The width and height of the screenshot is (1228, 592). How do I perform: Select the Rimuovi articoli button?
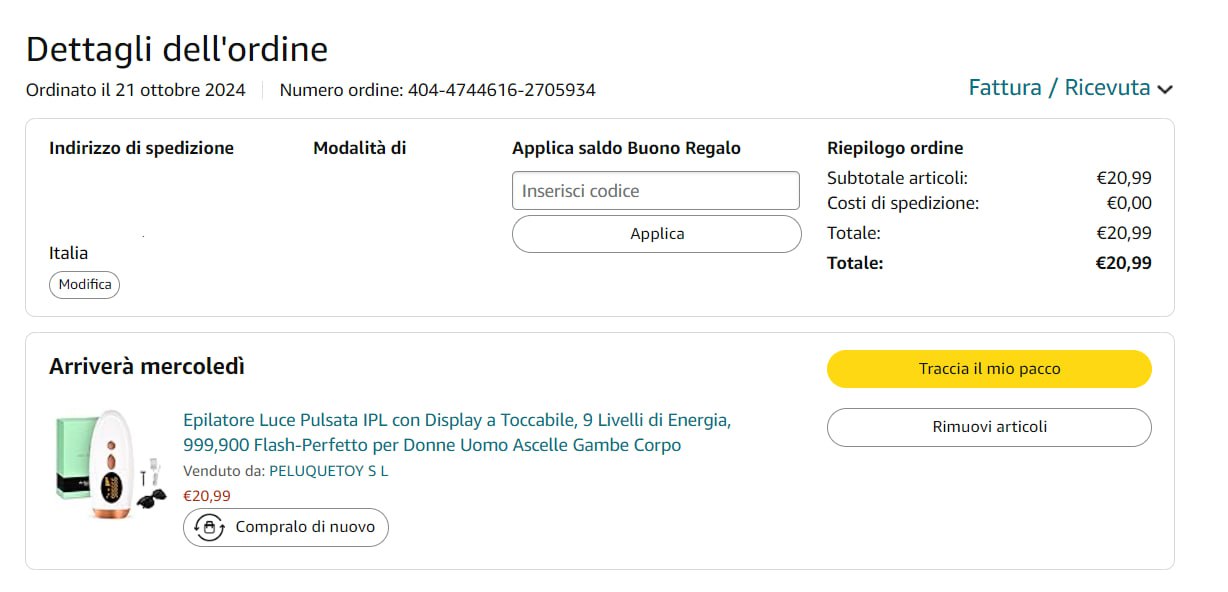(989, 427)
